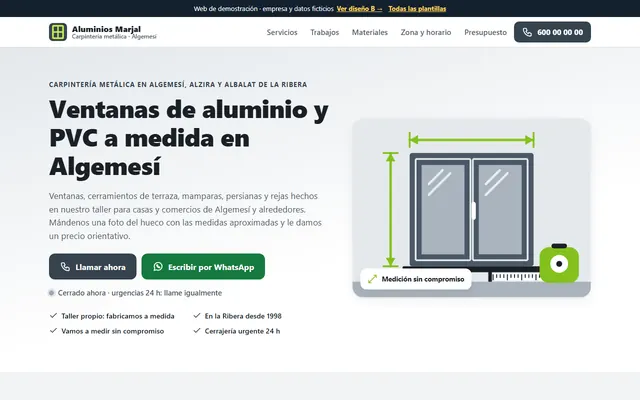Viewport: 640px width, 400px height.
Task: Click the horizontal width measurement arrow
Action: pos(471,140)
